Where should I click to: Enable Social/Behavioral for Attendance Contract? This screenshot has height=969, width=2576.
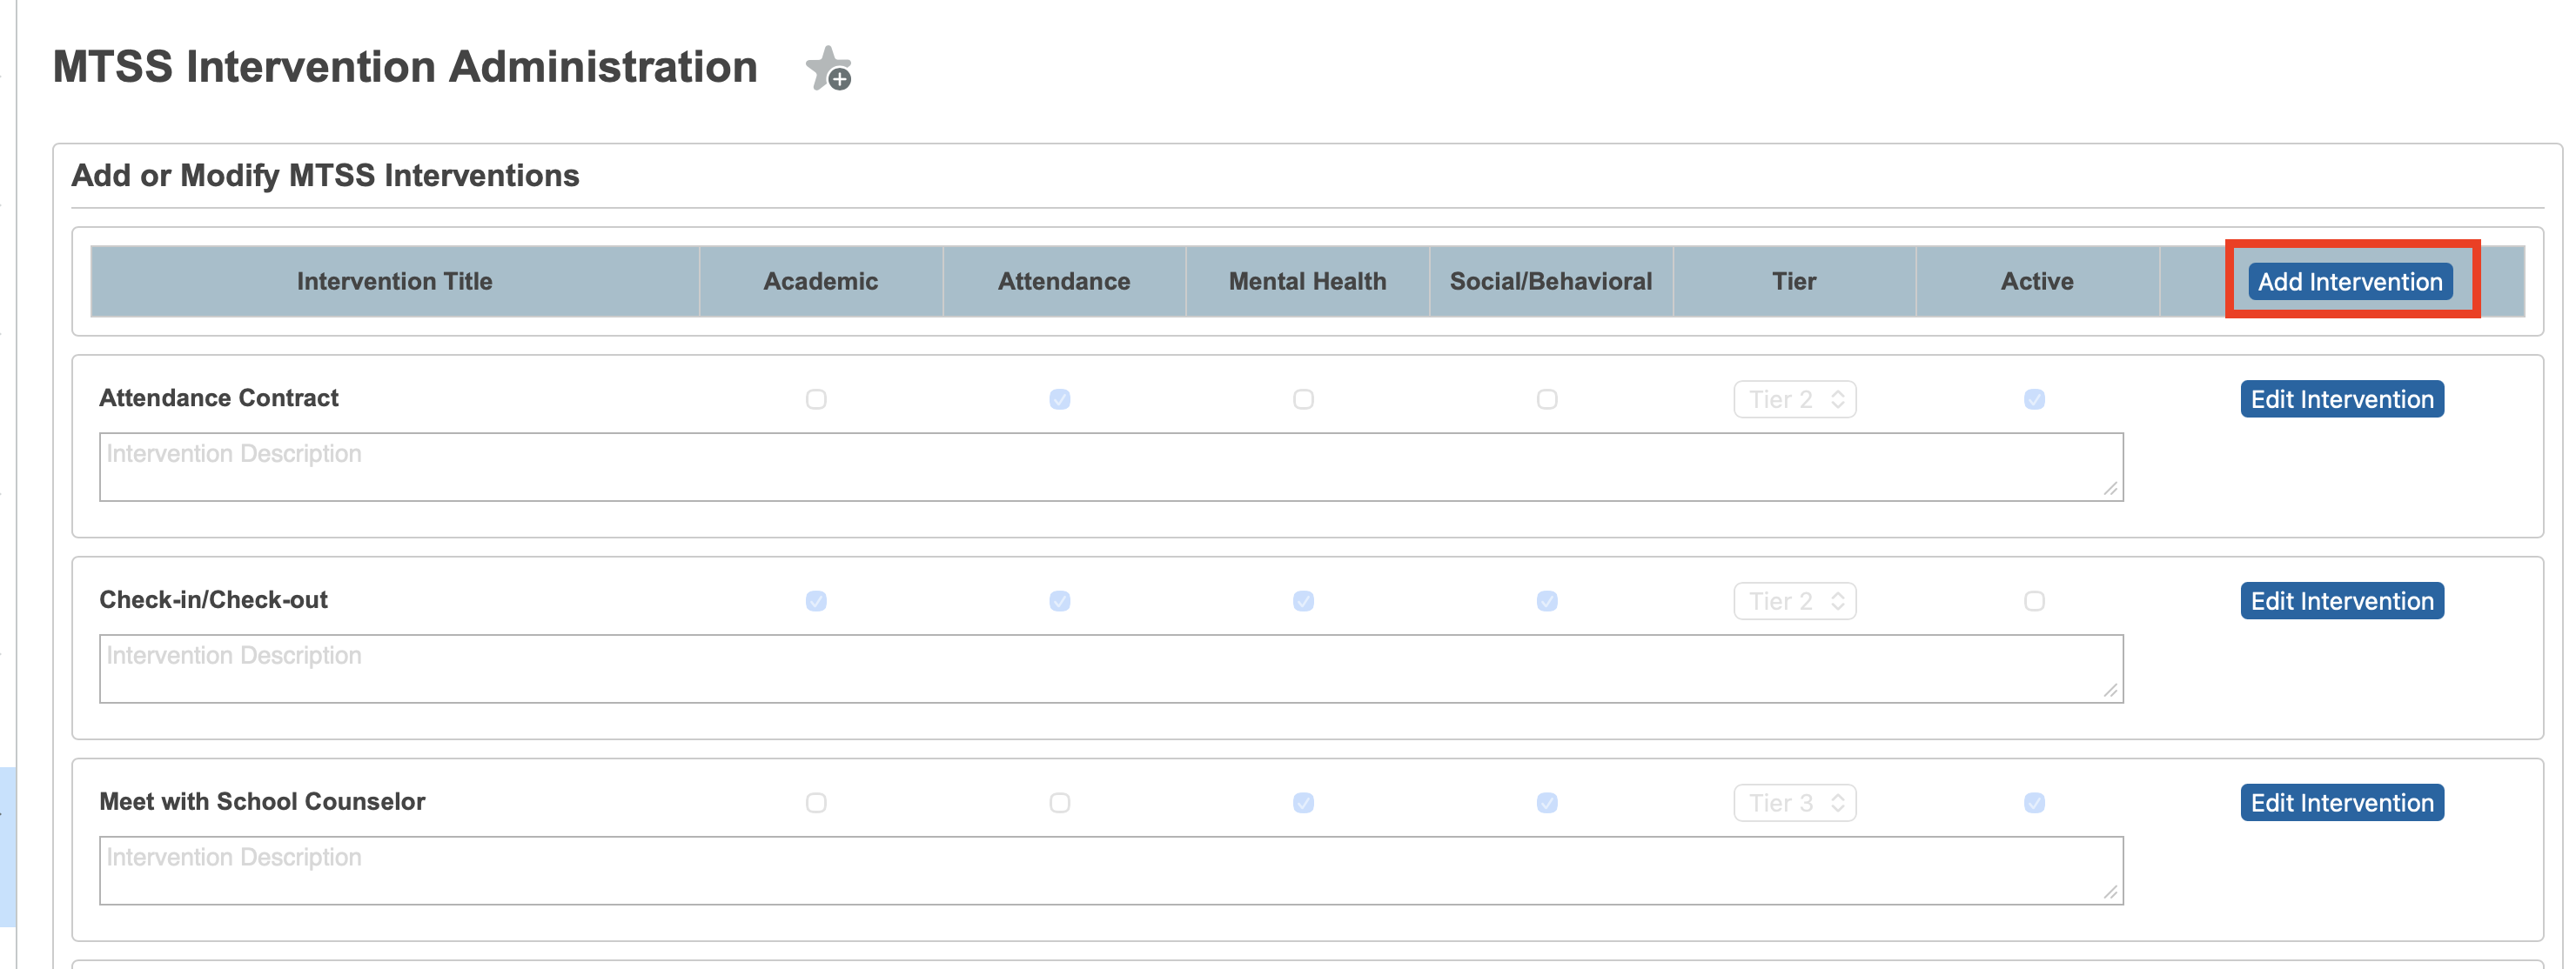click(1547, 398)
